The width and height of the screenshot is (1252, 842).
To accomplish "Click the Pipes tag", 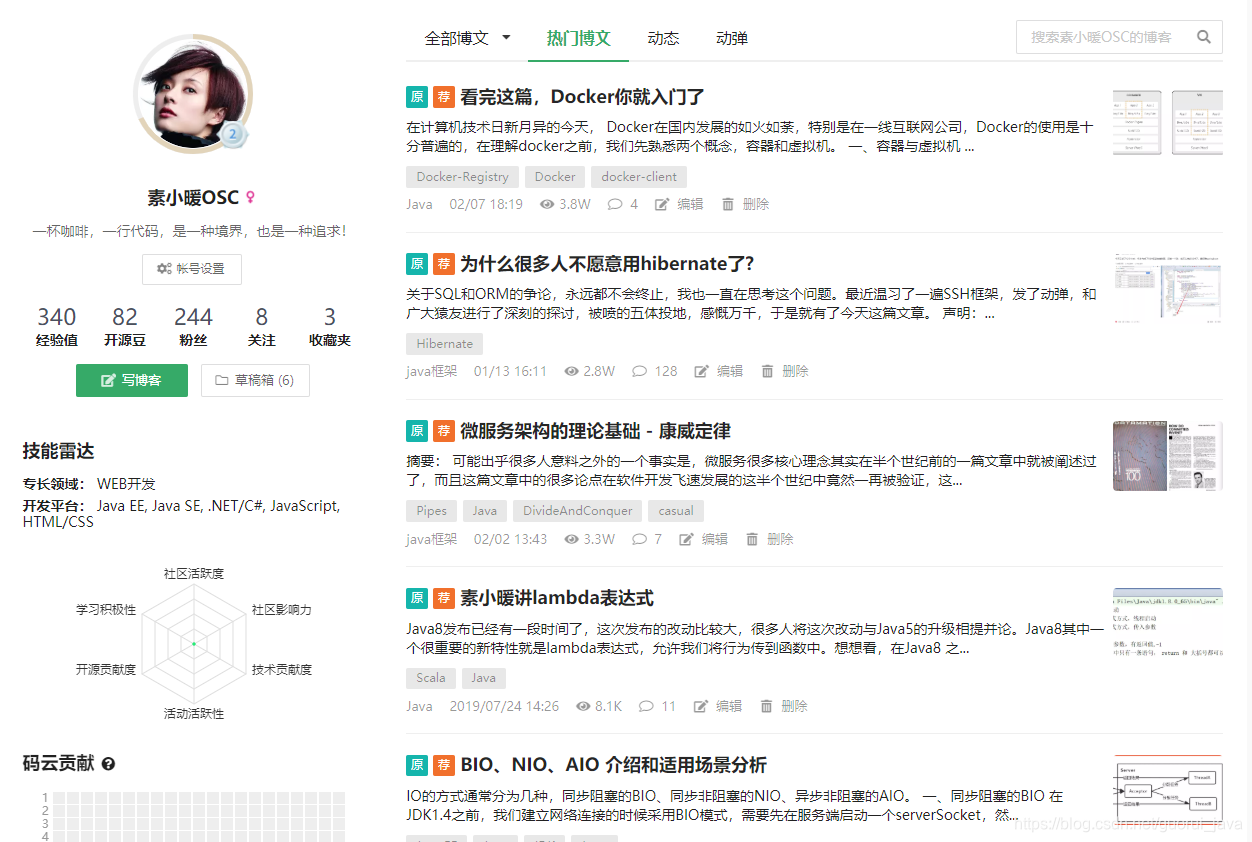I will tap(432, 511).
